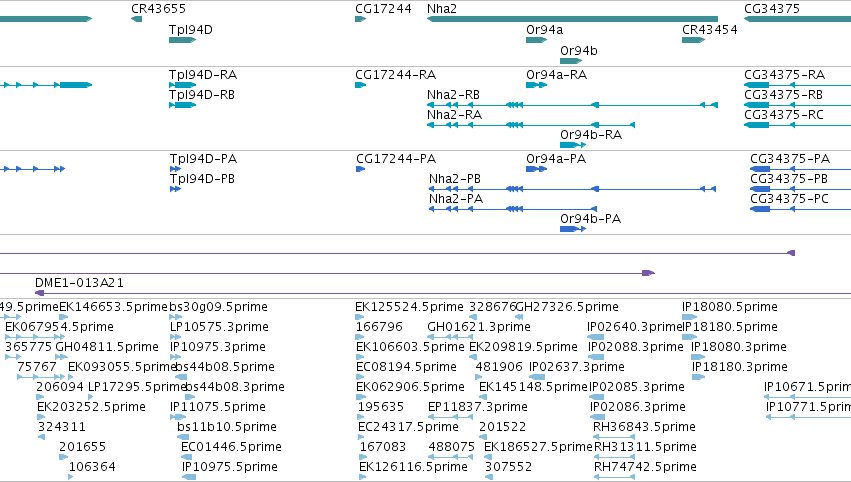This screenshot has height=482, width=851.
Task: Click the Or94b-PA protein feature
Action: [573, 229]
